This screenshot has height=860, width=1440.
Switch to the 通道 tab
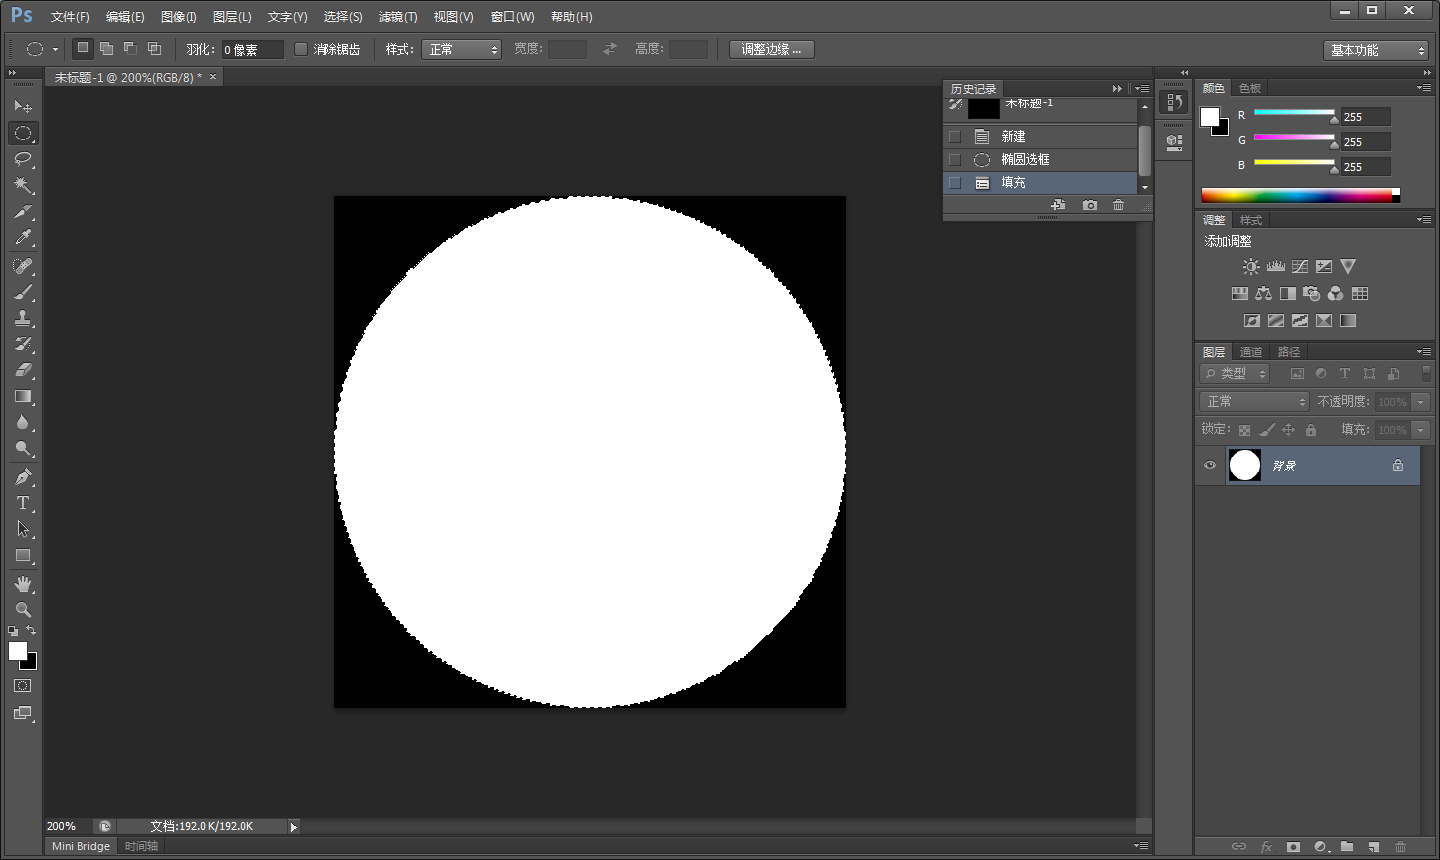[1251, 352]
